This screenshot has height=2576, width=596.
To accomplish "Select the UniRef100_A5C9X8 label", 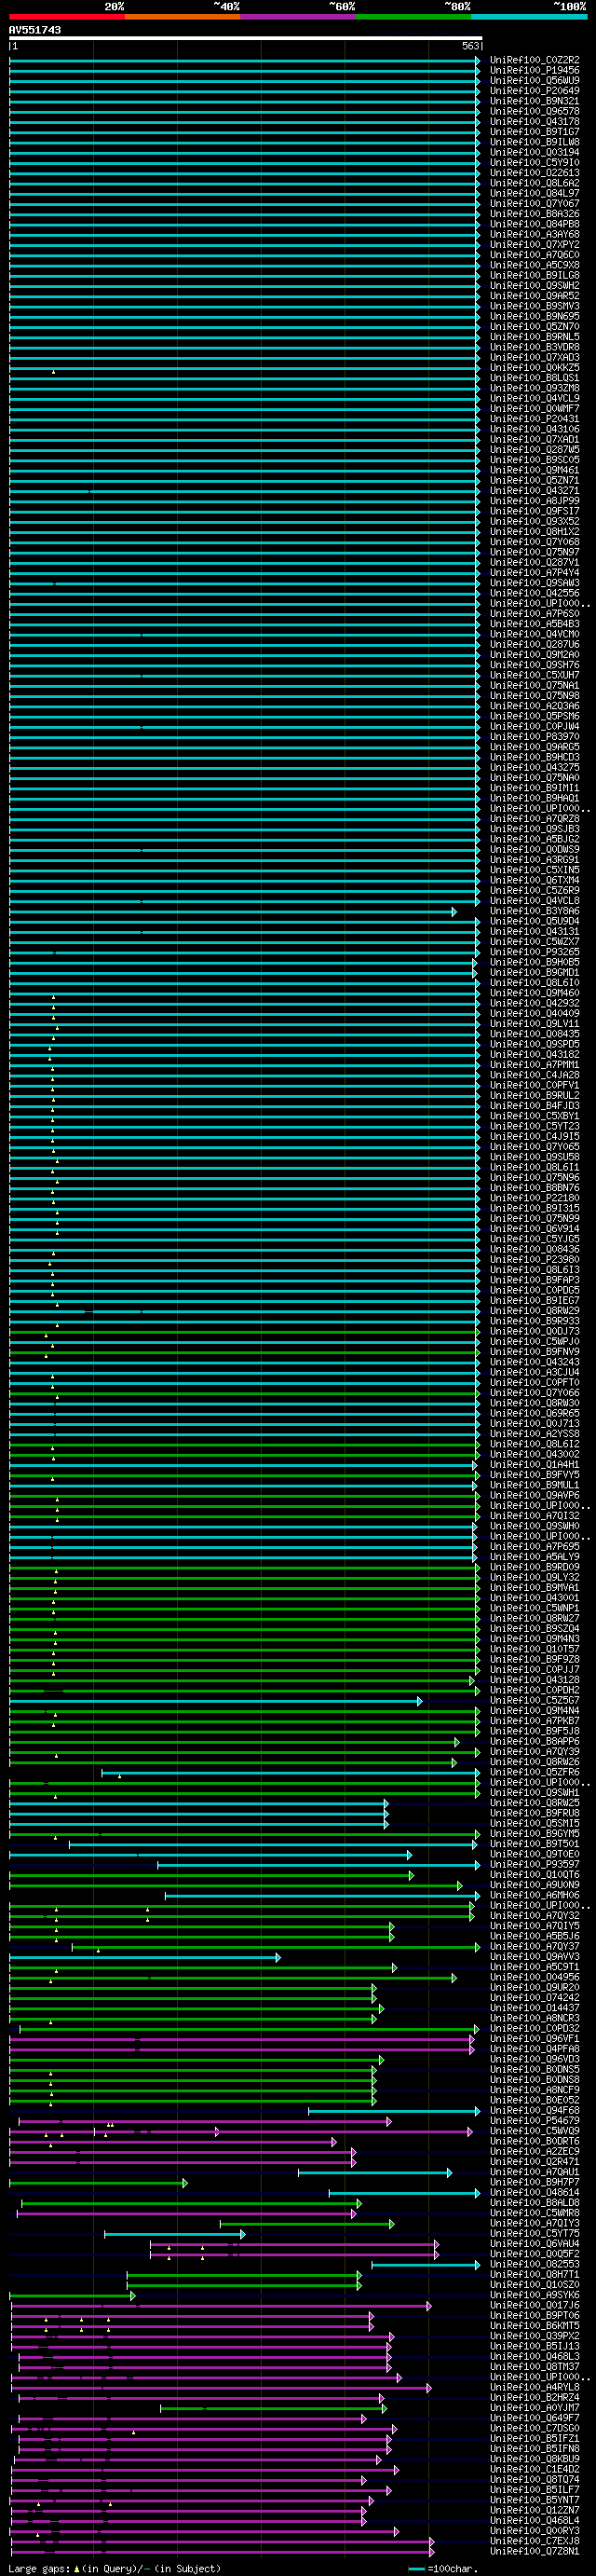I will (535, 265).
